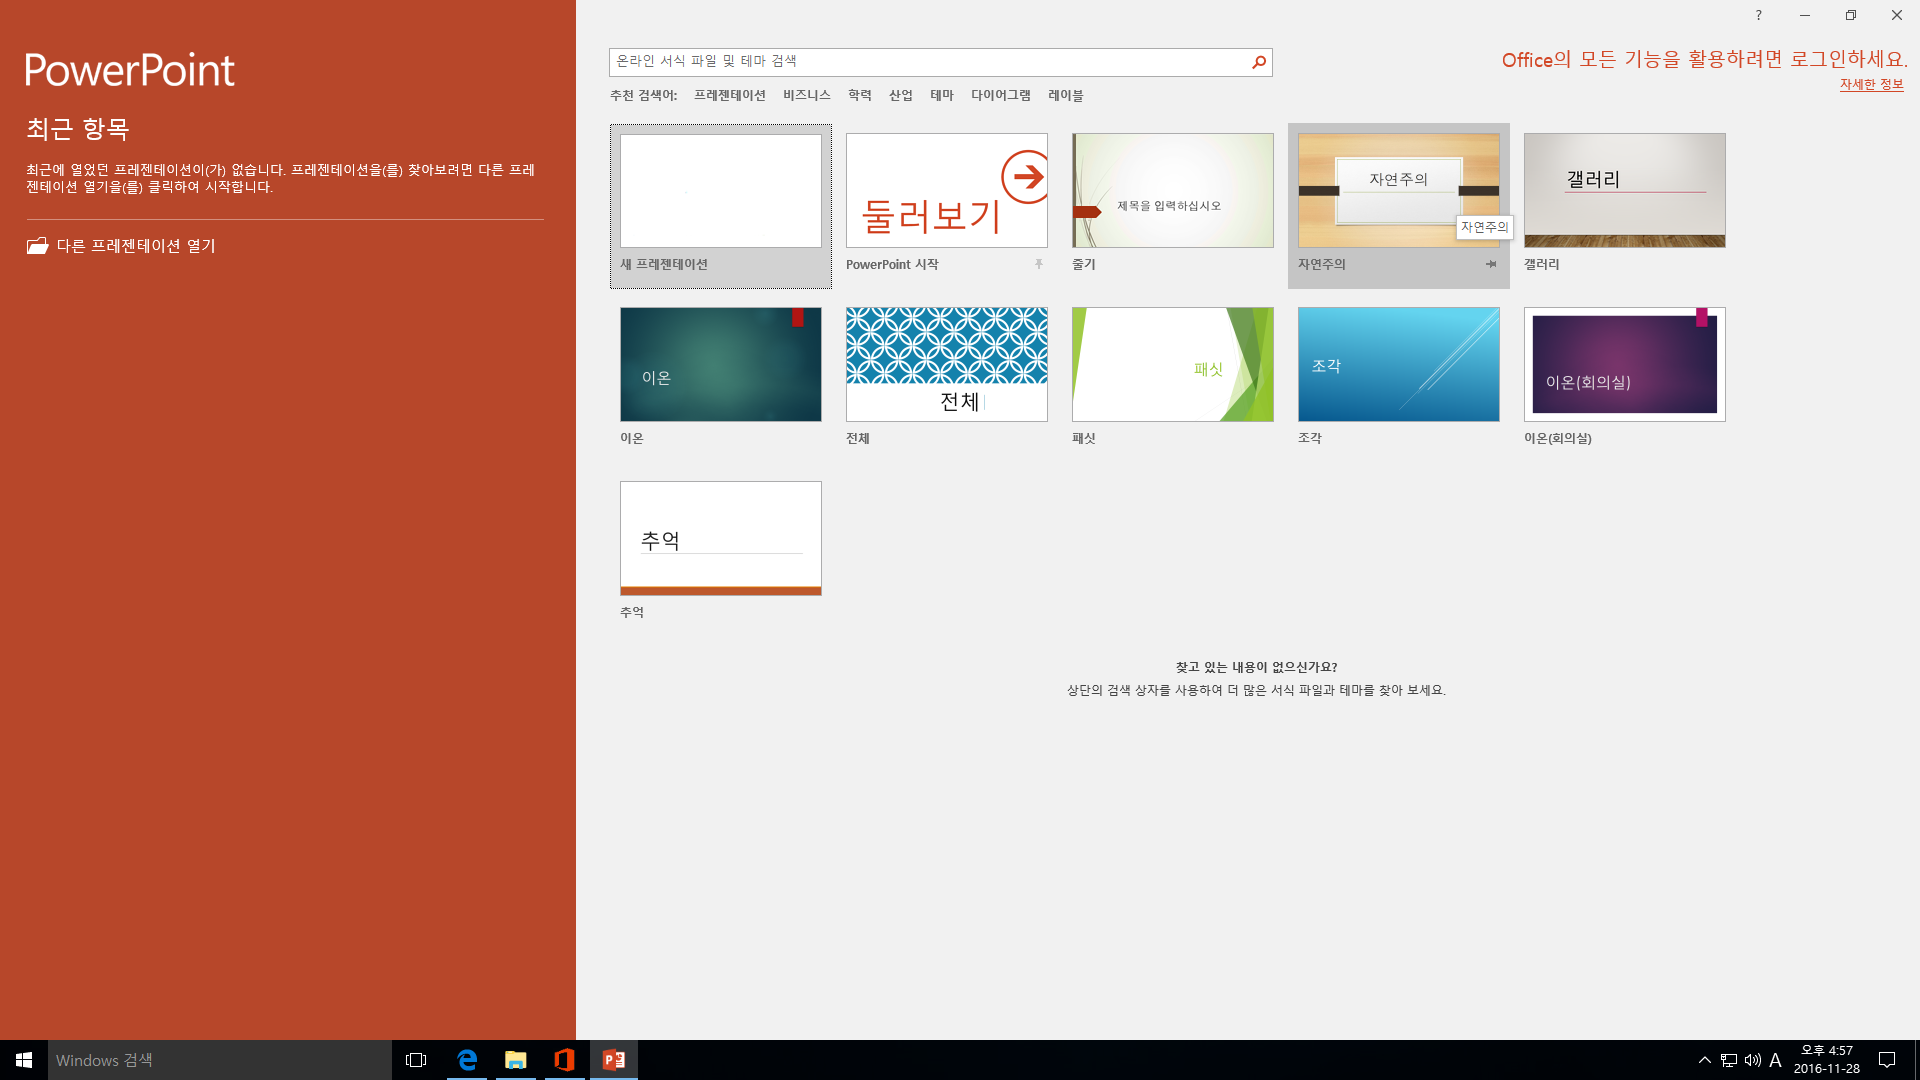Click the 전체 label under its thumbnail
Image resolution: width=1920 pixels, height=1080 pixels.
(x=858, y=439)
